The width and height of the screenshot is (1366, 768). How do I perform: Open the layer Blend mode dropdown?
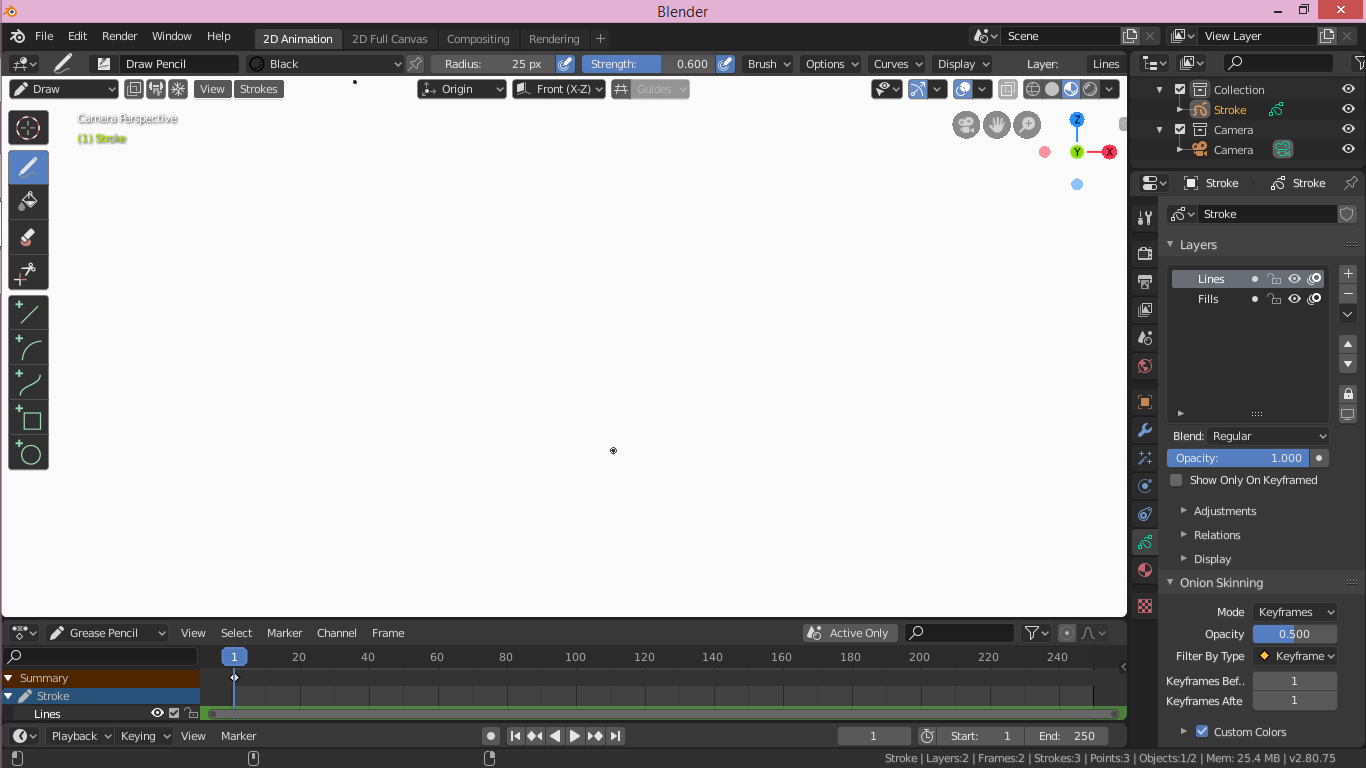pyautogui.click(x=1267, y=435)
